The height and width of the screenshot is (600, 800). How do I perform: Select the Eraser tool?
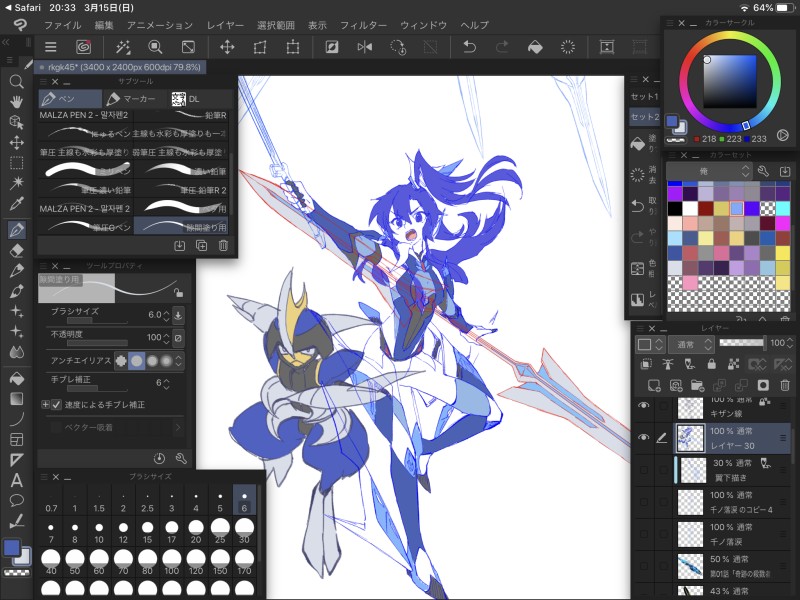click(16, 250)
